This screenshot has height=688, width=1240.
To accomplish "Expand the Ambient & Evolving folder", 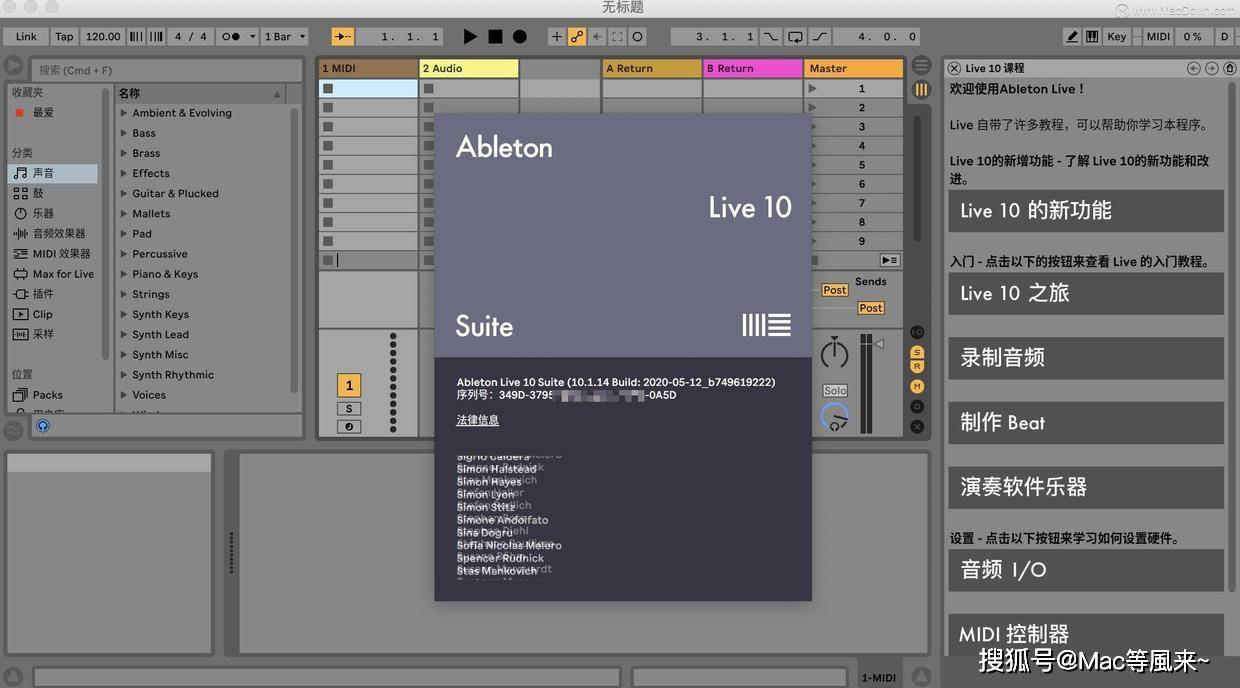I will [x=124, y=113].
